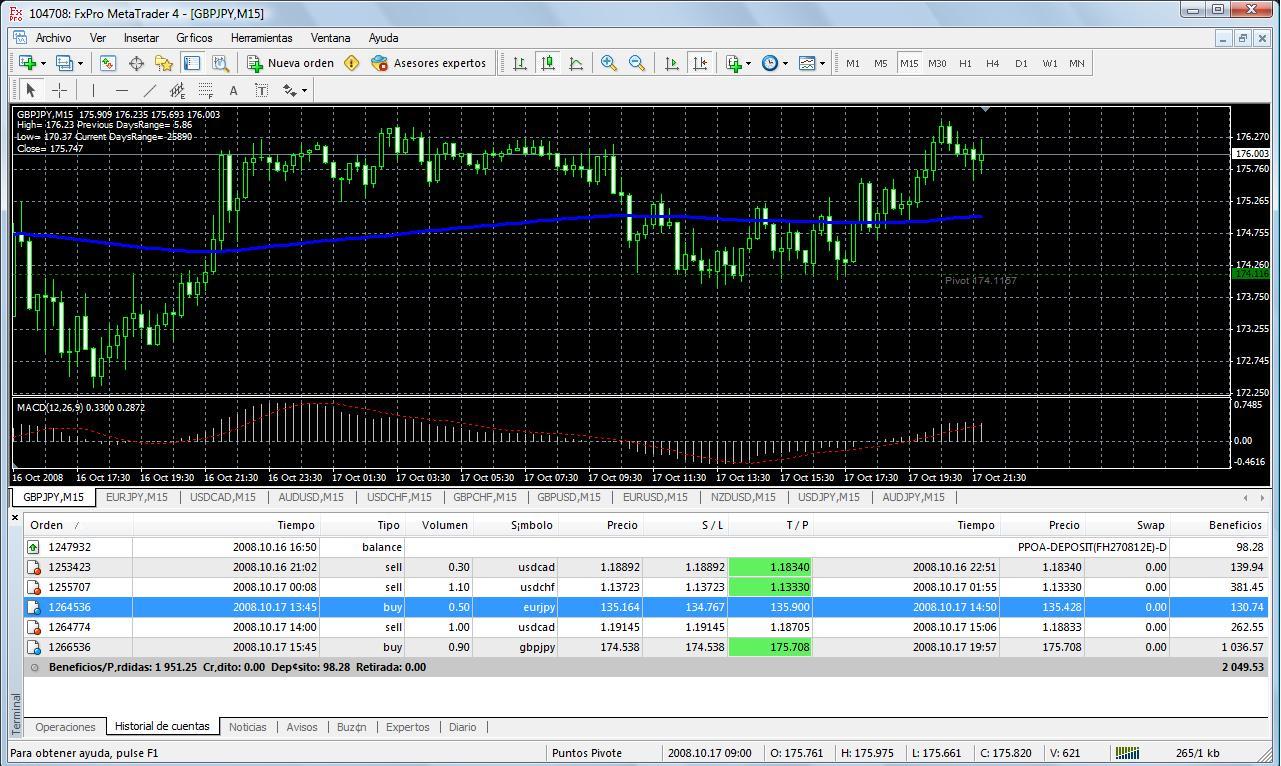
Task: Toggle chart auto scroll
Action: (672, 63)
